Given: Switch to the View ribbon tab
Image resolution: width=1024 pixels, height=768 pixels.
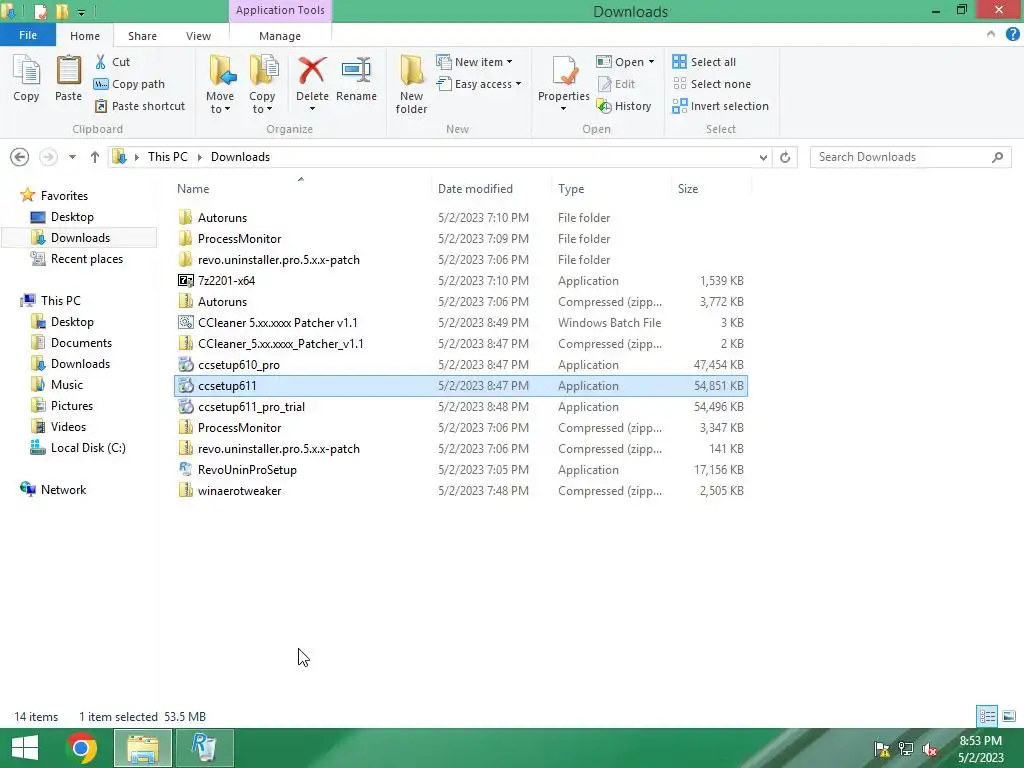Looking at the screenshot, I should (199, 36).
